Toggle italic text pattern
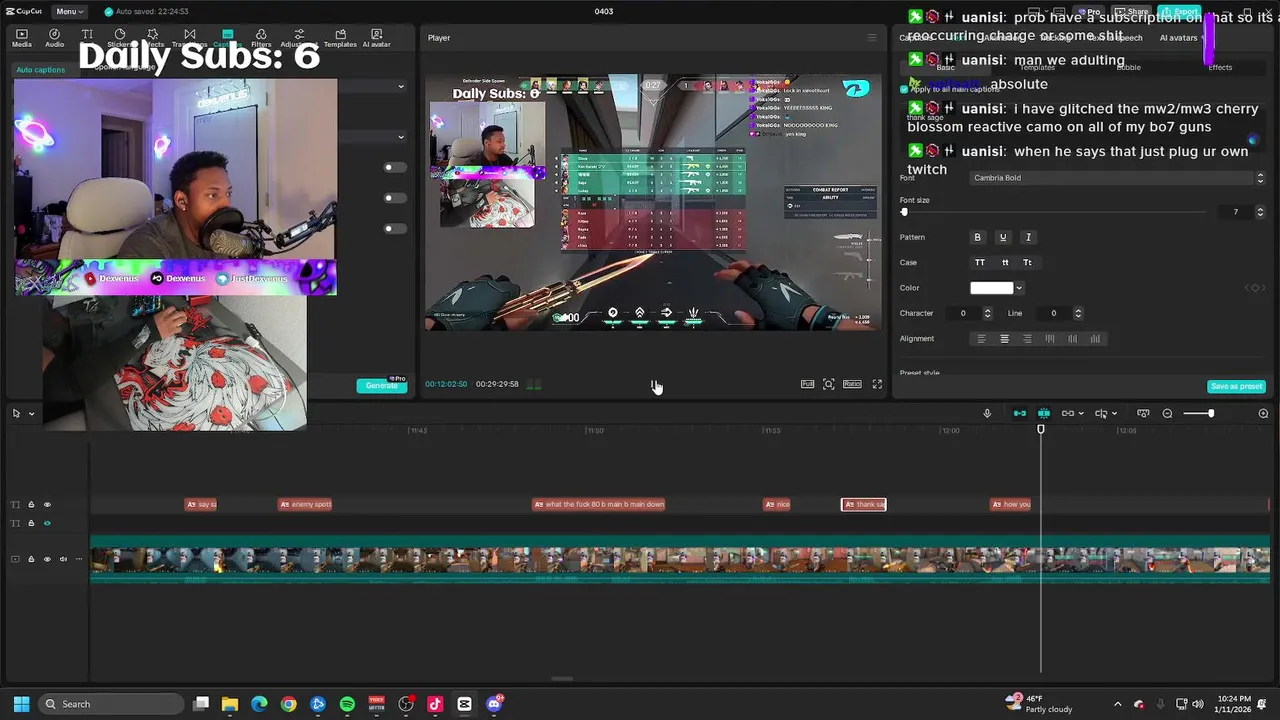 [x=1028, y=237]
